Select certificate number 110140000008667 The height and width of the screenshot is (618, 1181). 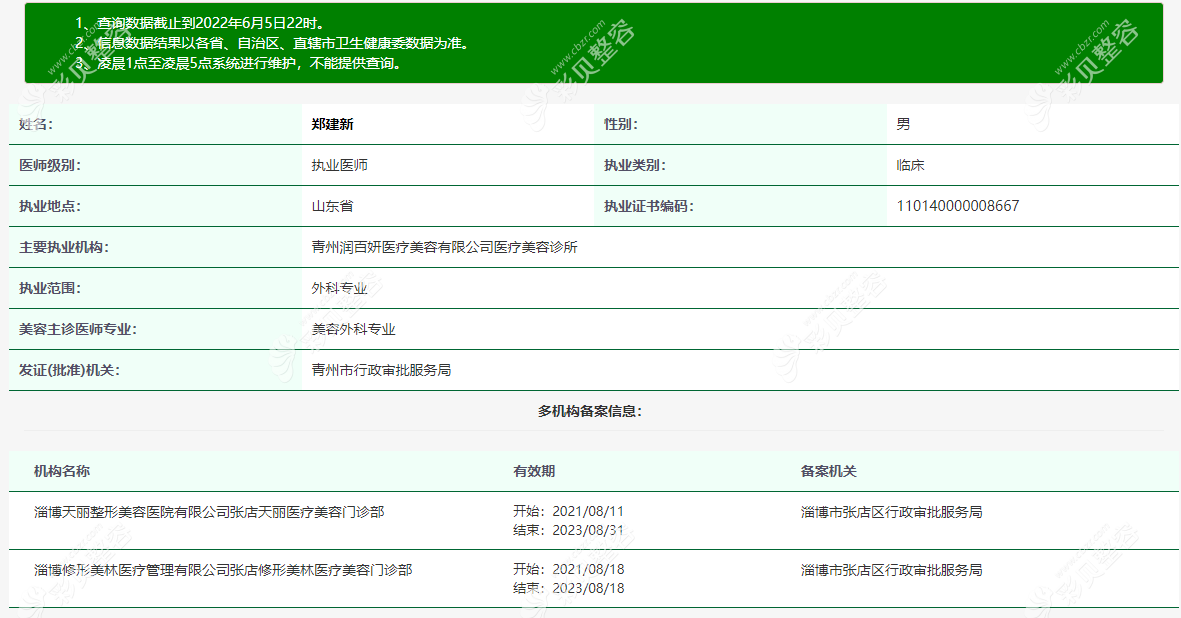(957, 206)
